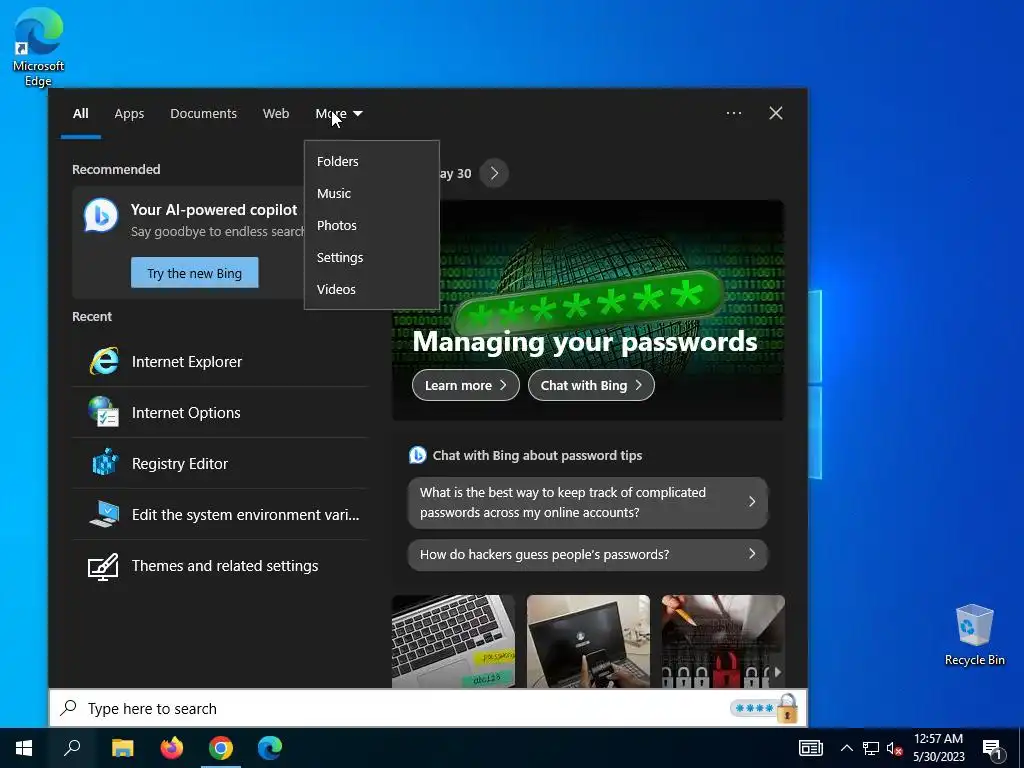The width and height of the screenshot is (1024, 768).
Task: Launch Firefox from the taskbar
Action: pos(172,748)
